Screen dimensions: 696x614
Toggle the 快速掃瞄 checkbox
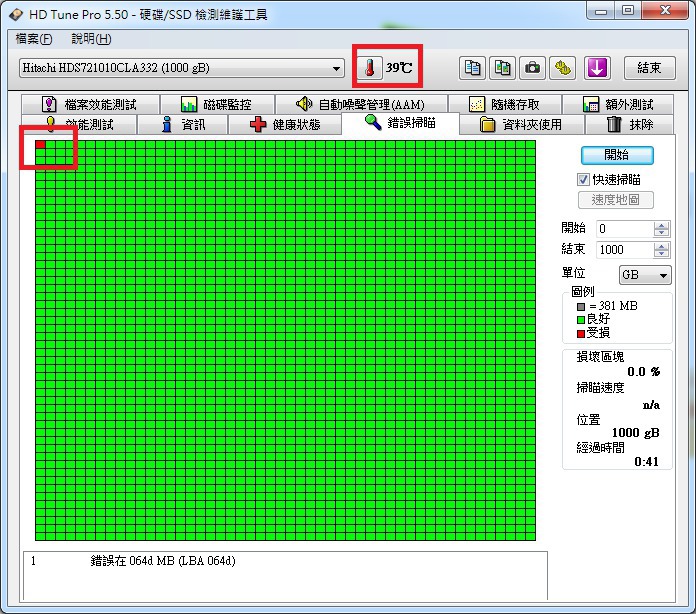pyautogui.click(x=583, y=179)
